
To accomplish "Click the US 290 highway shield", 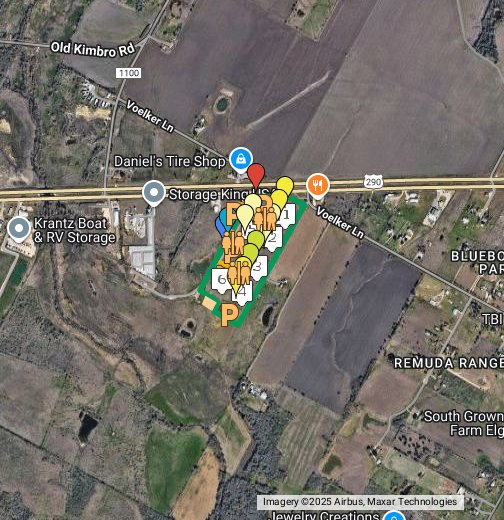I will pyautogui.click(x=373, y=182).
